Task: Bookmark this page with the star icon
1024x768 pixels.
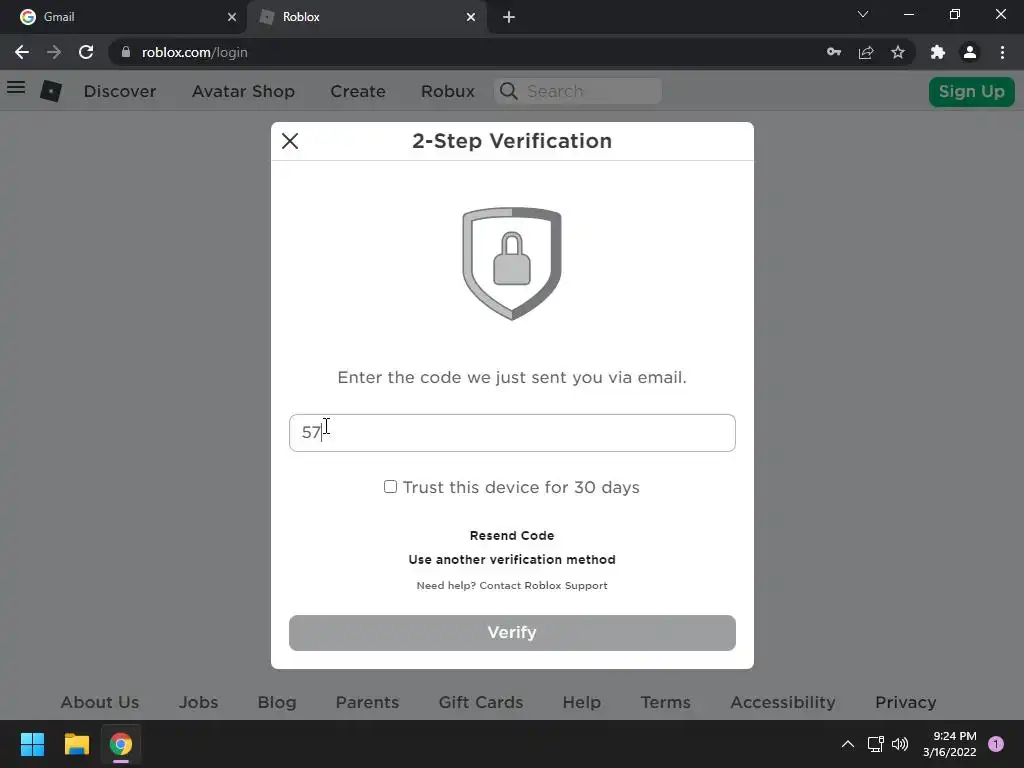Action: tap(898, 52)
